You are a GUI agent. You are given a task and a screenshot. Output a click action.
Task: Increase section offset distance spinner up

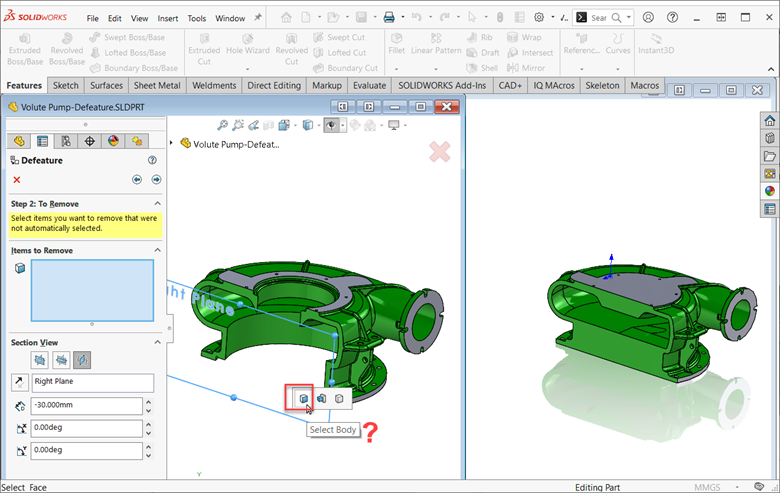pyautogui.click(x=148, y=402)
